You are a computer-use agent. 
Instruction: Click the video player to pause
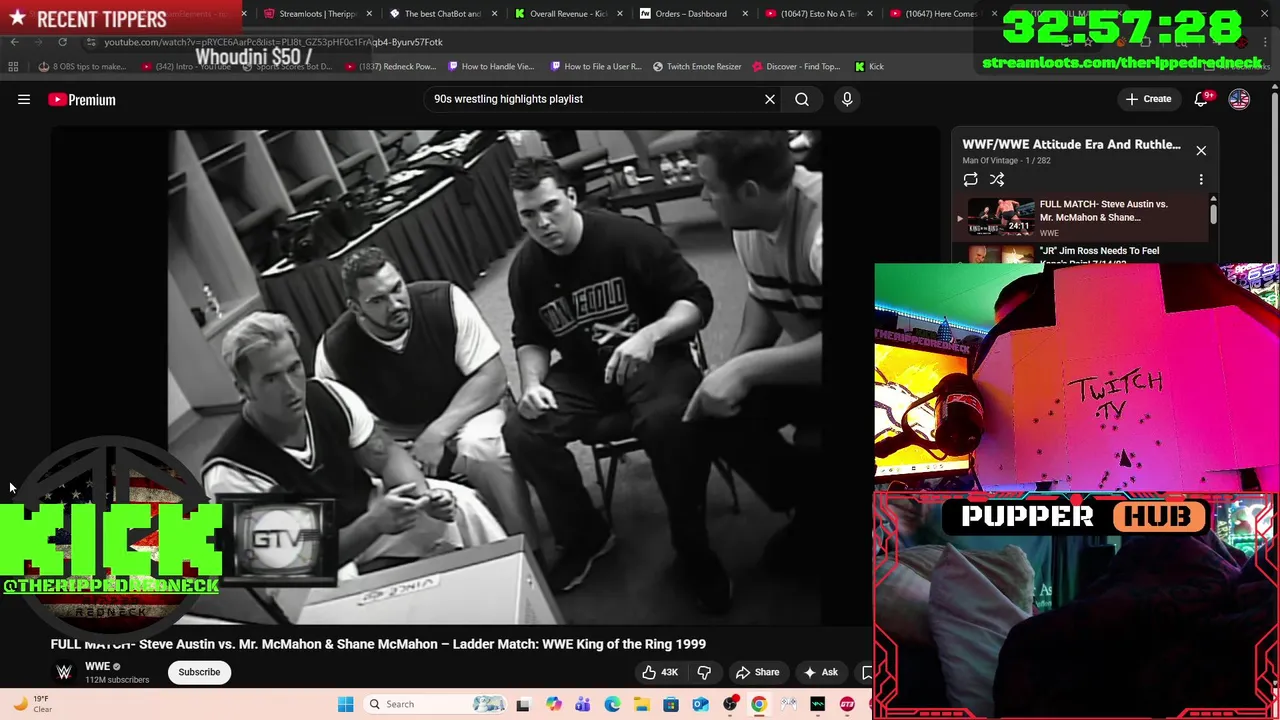(x=495, y=377)
